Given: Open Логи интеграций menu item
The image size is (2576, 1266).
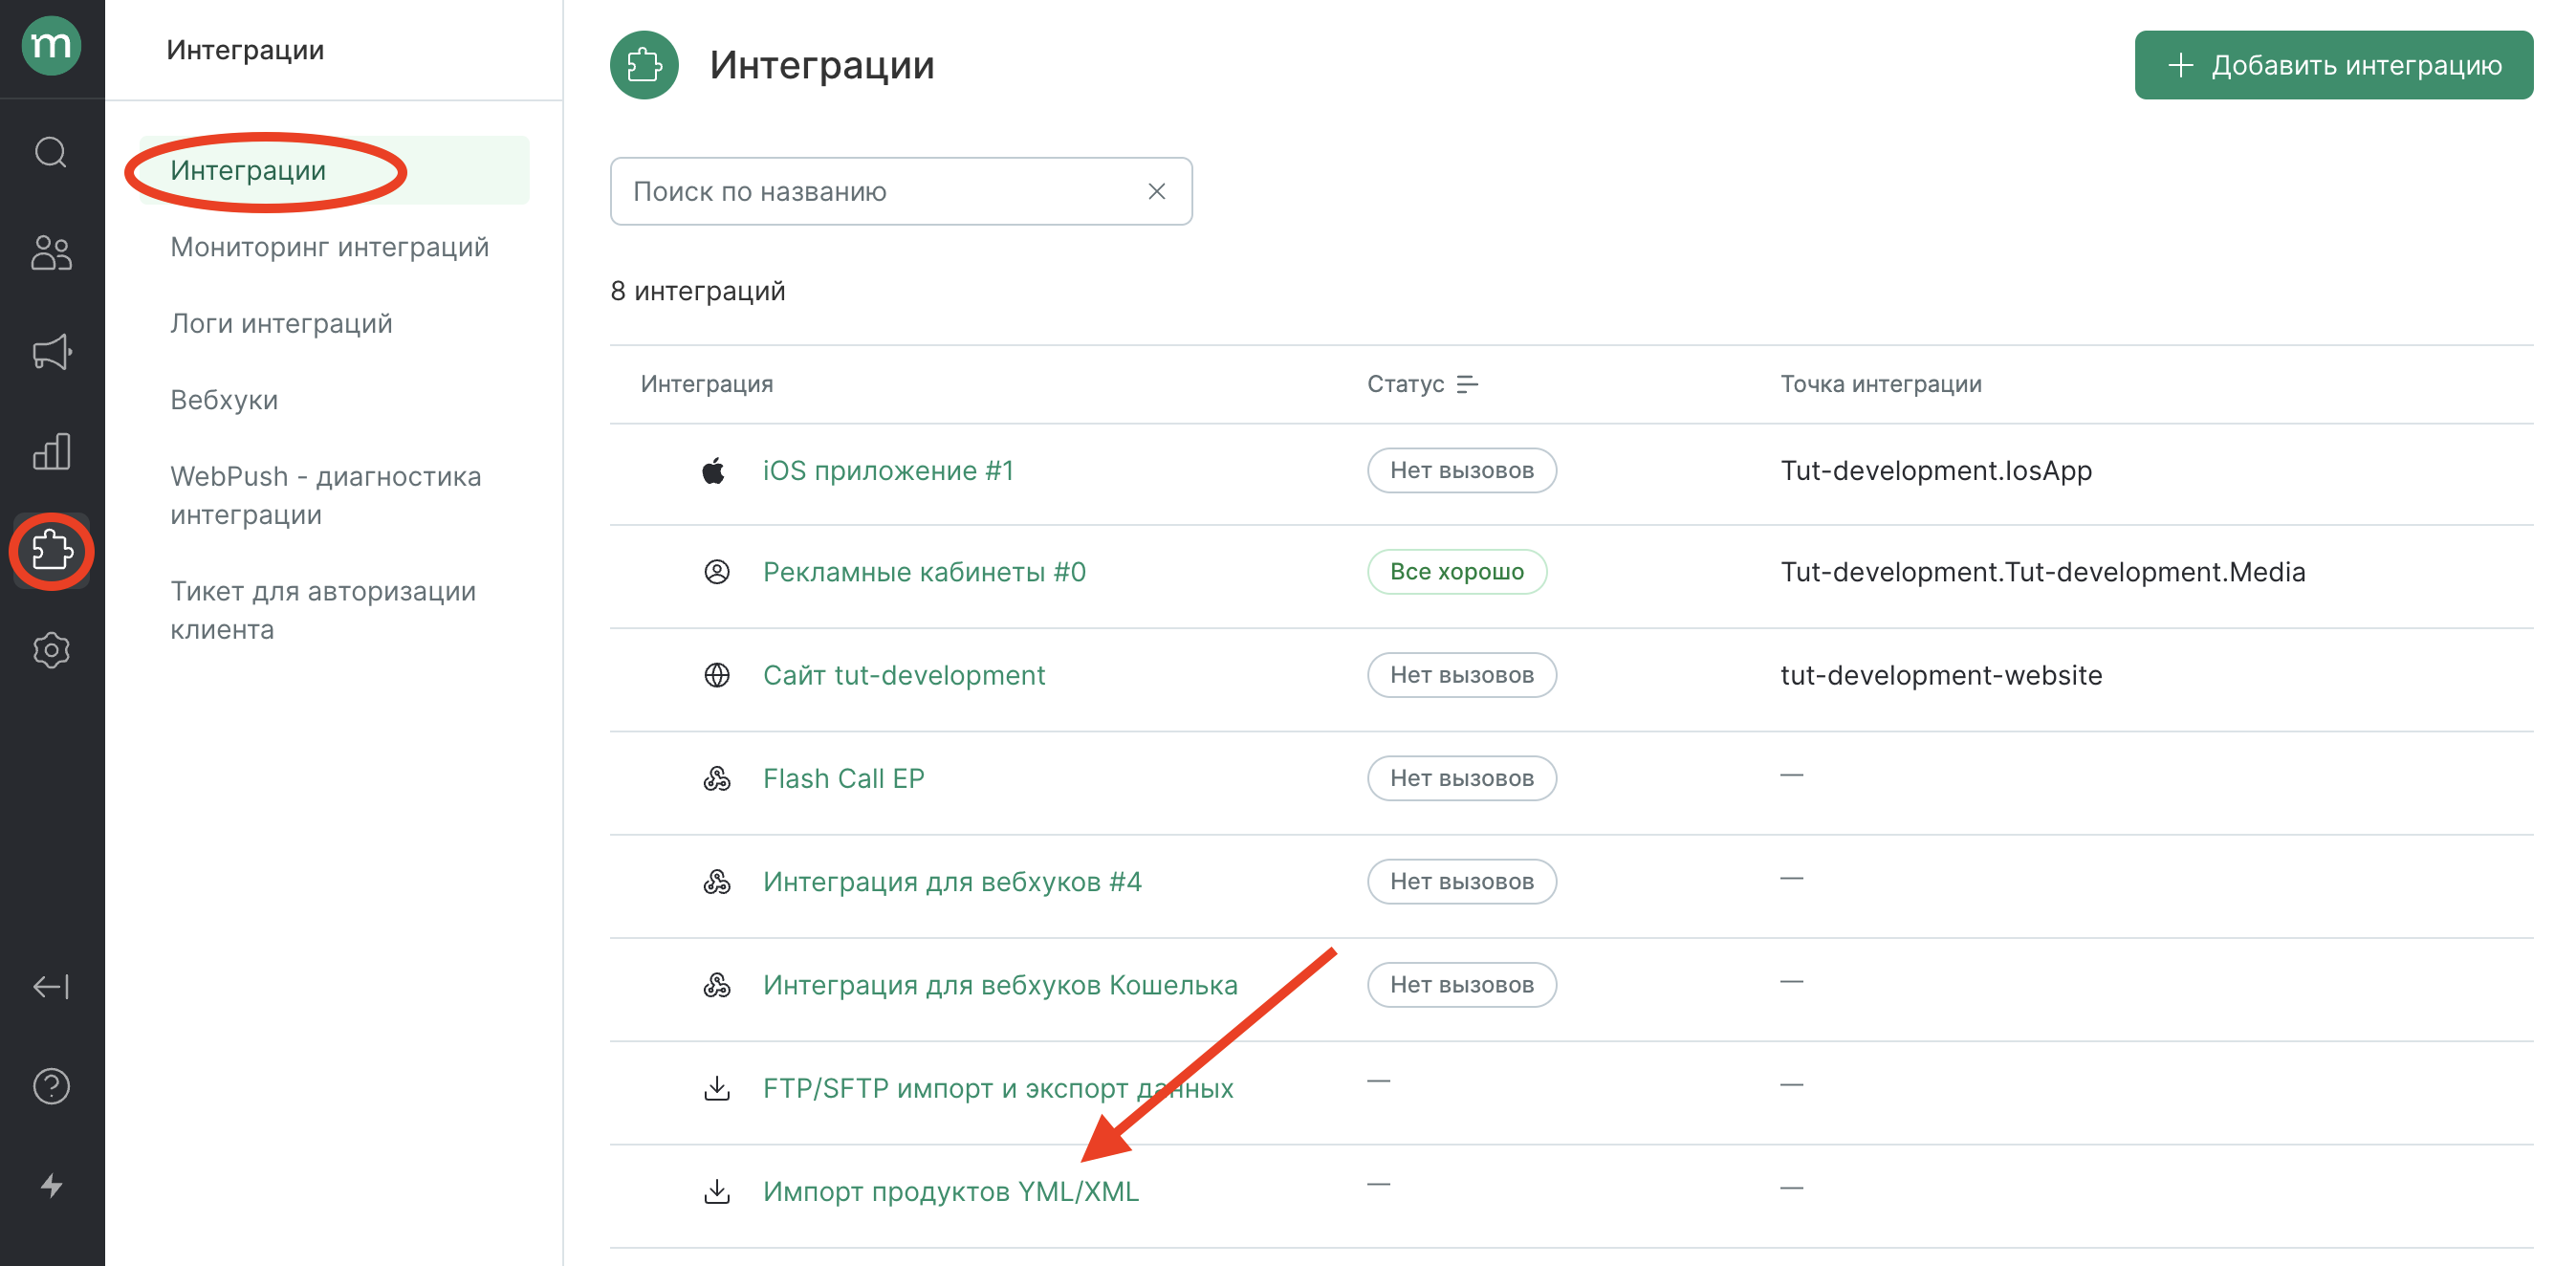Looking at the screenshot, I should [x=281, y=324].
